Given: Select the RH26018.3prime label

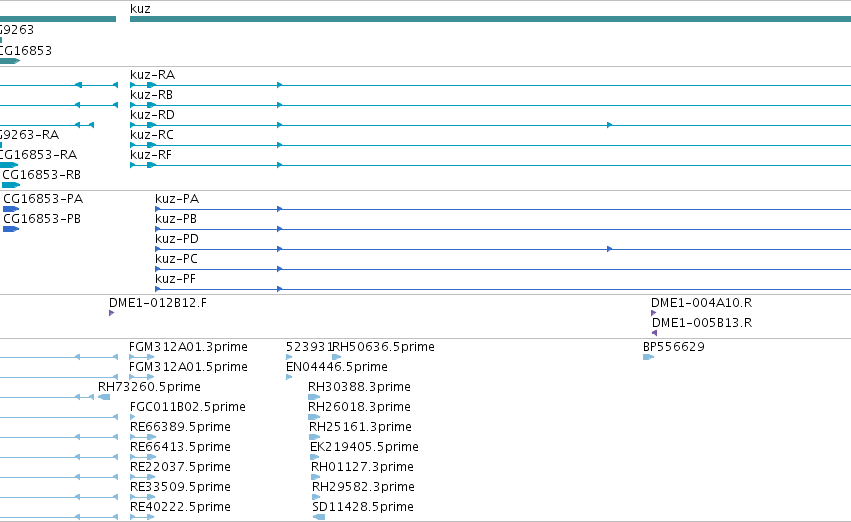Looking at the screenshot, I should (x=359, y=408).
